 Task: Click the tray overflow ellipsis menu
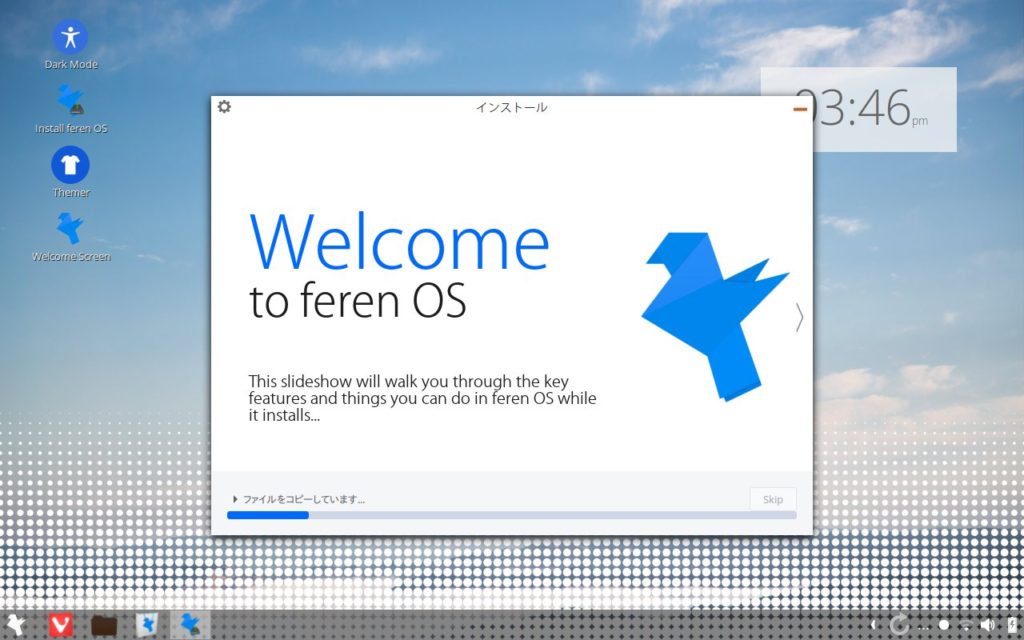pyautogui.click(x=923, y=627)
